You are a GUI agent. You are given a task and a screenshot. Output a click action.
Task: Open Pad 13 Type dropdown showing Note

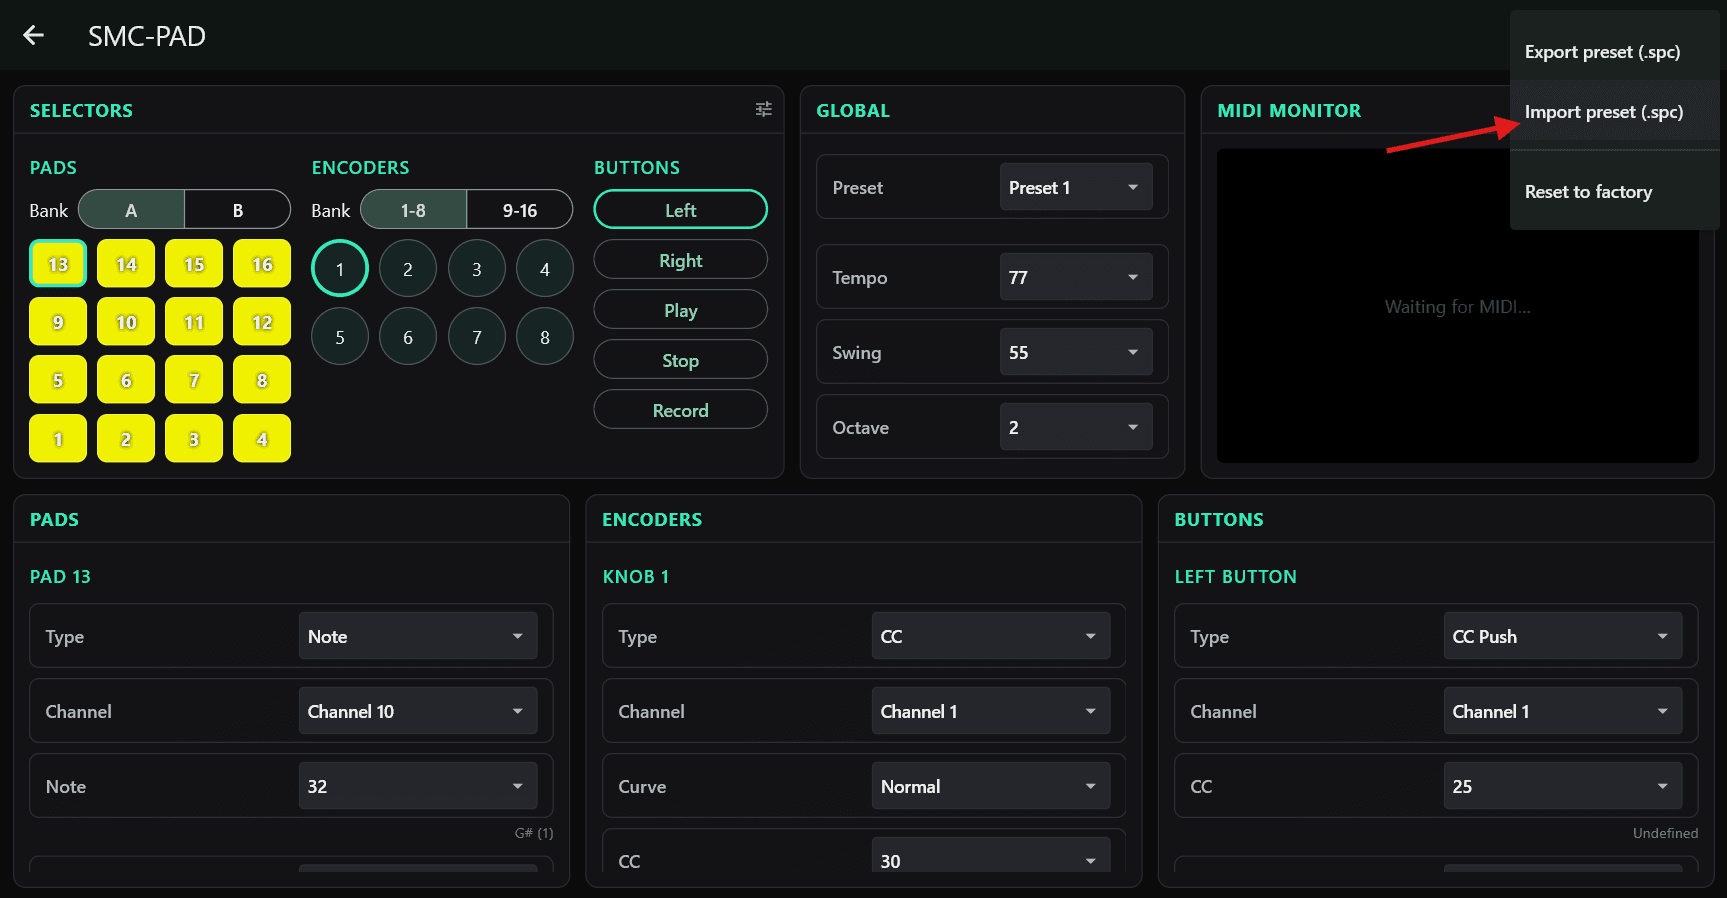(x=418, y=636)
